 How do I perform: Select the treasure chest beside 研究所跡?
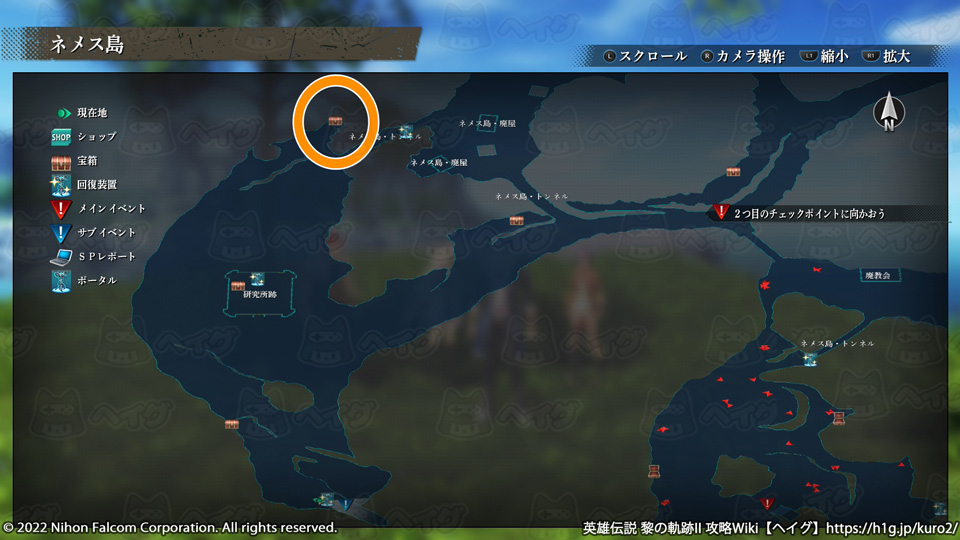[238, 285]
